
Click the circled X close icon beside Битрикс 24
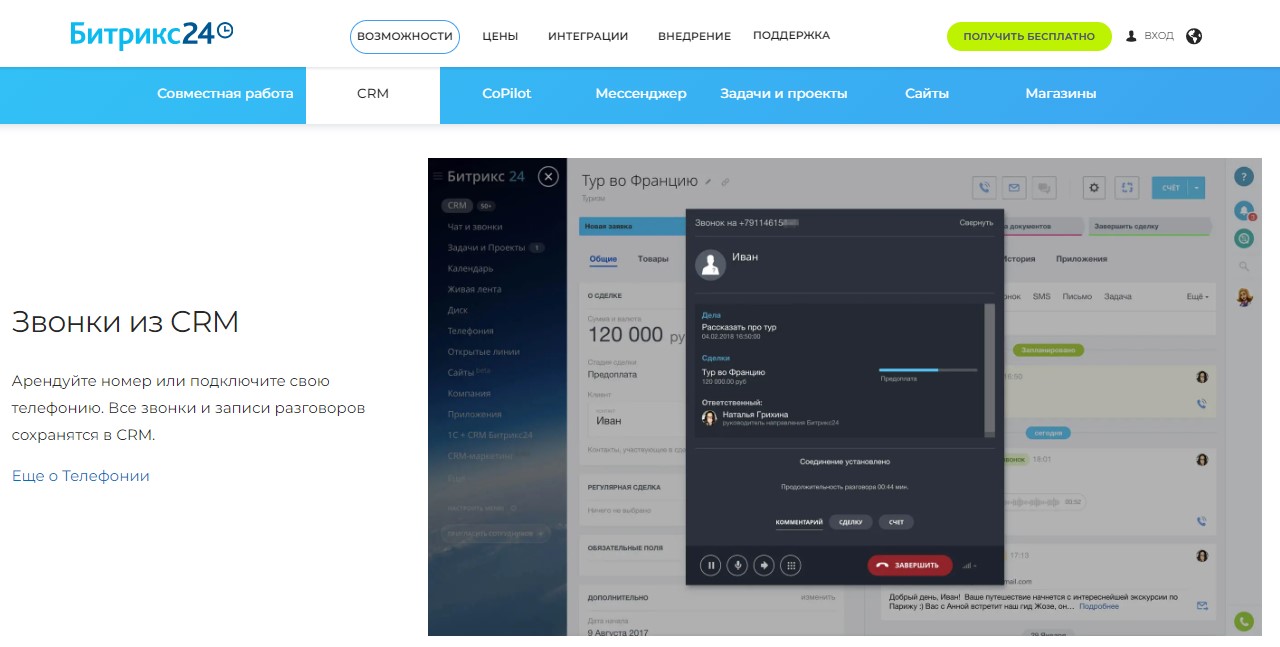548,177
